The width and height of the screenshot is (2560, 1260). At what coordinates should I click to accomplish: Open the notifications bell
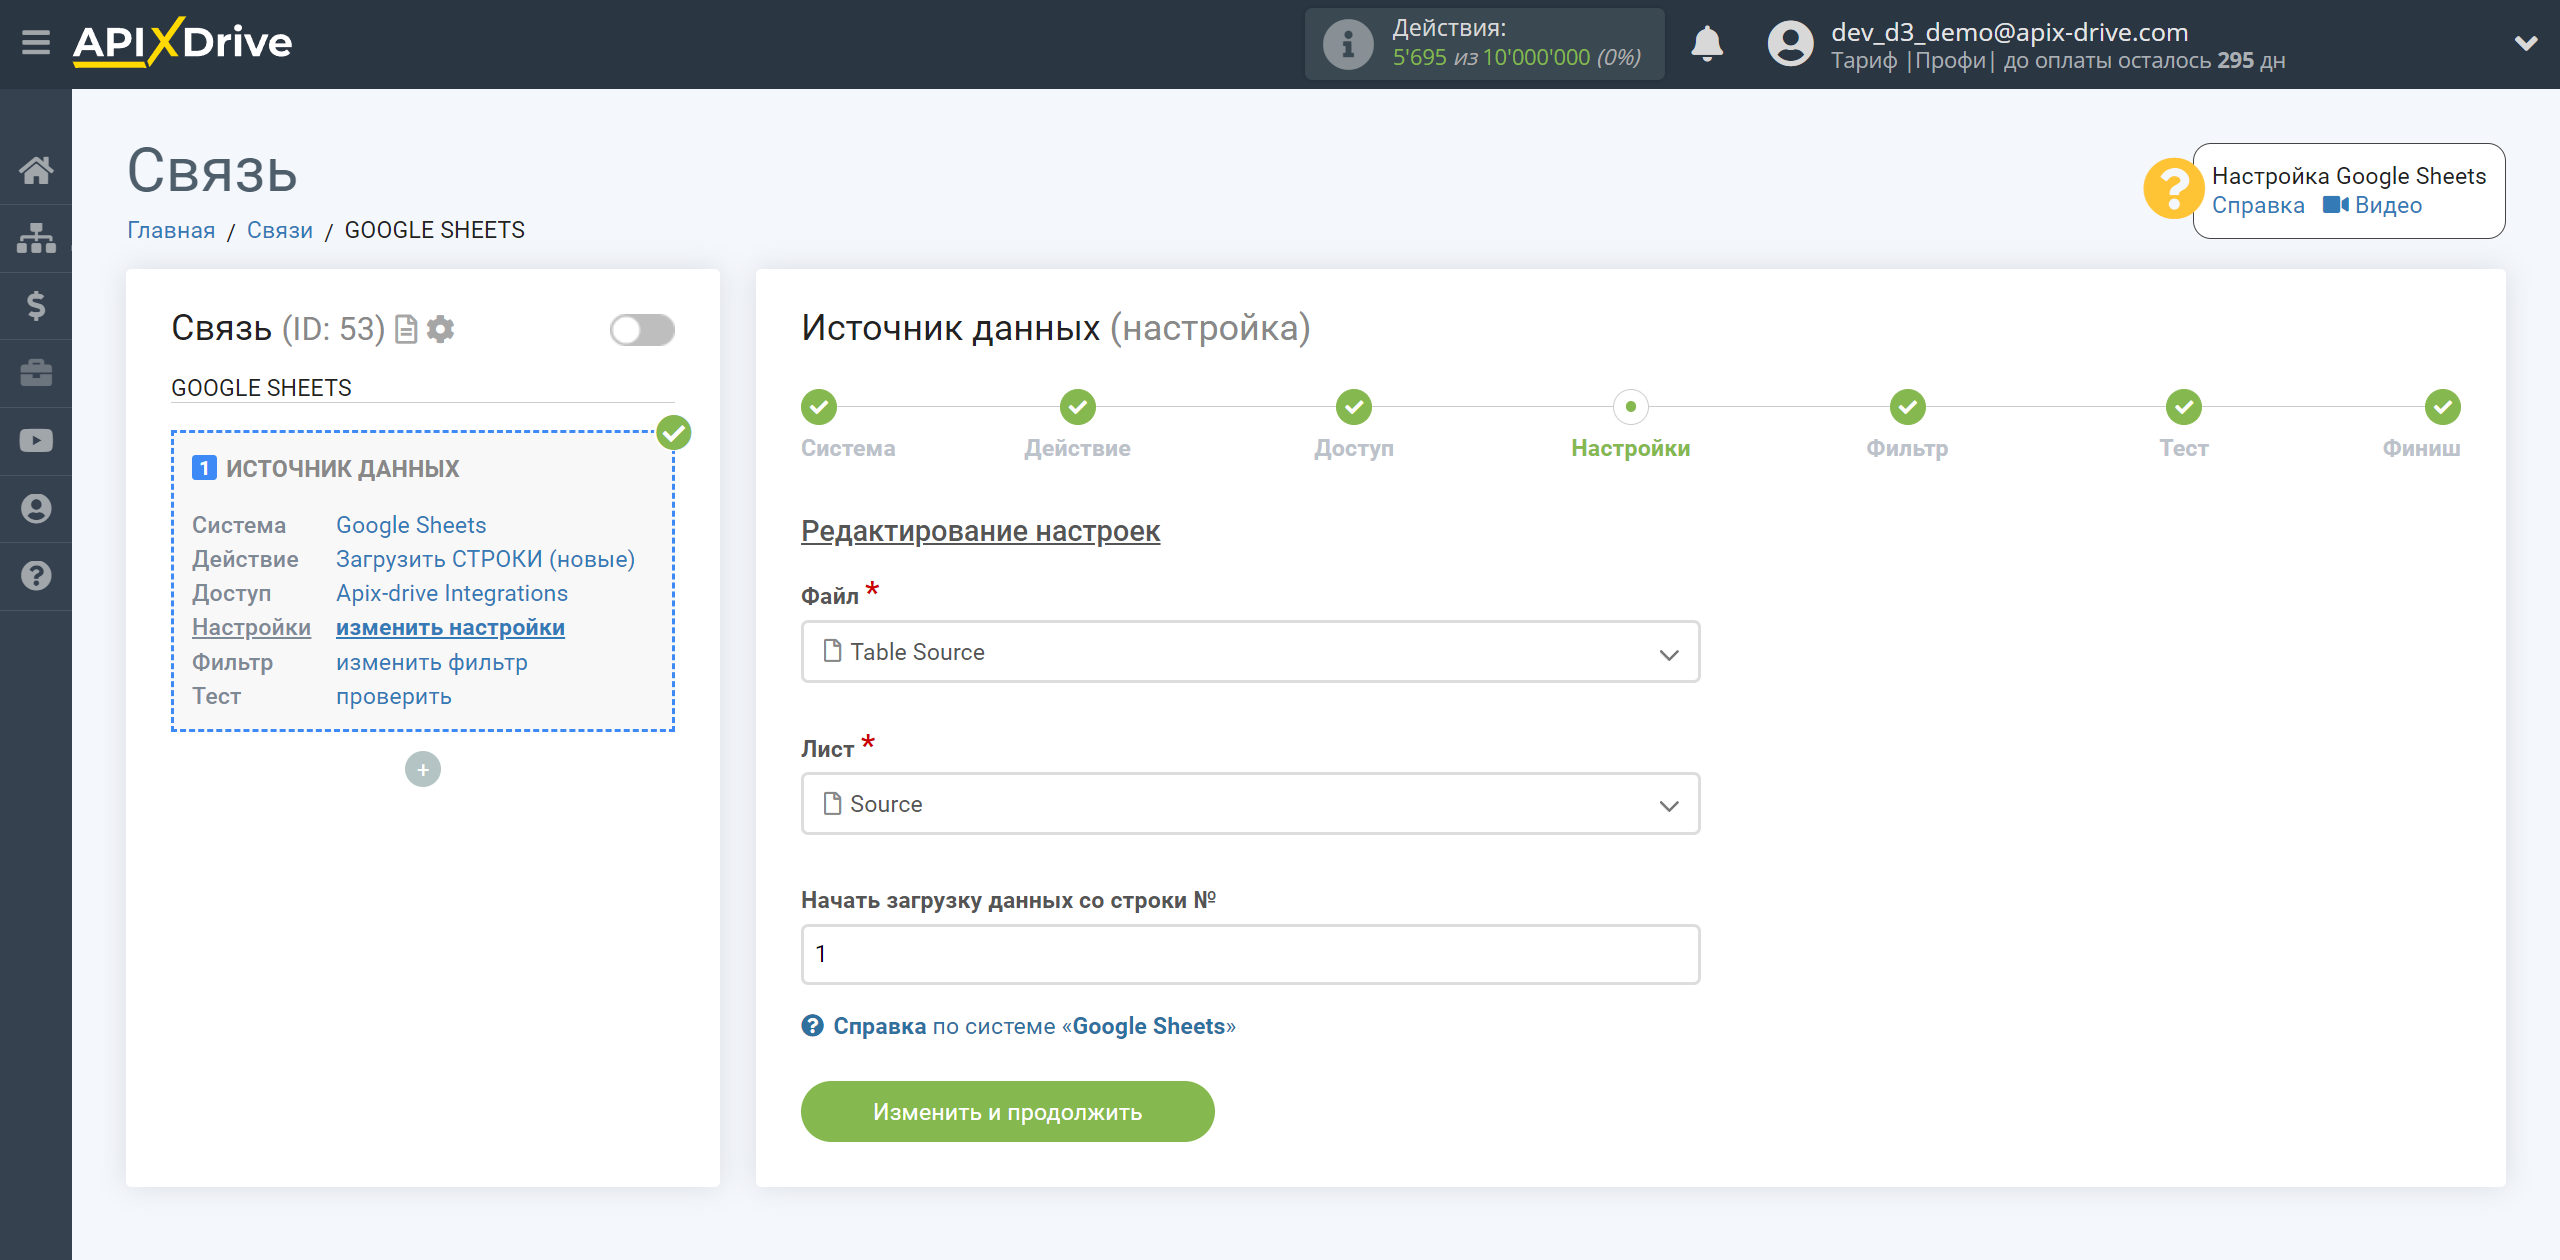(1706, 44)
